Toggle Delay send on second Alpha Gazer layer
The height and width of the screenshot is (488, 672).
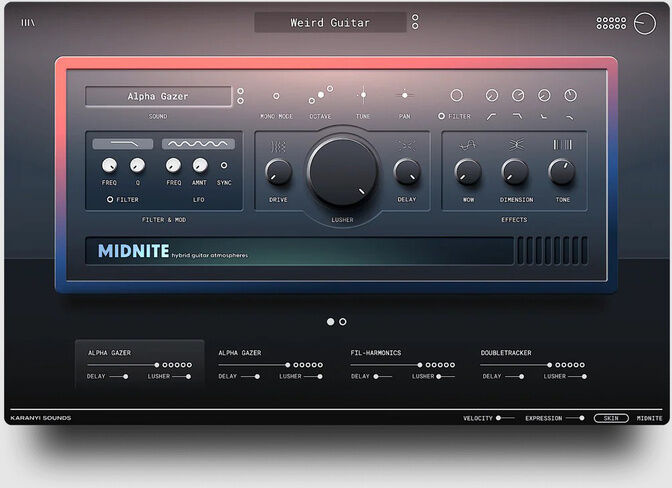point(250,377)
